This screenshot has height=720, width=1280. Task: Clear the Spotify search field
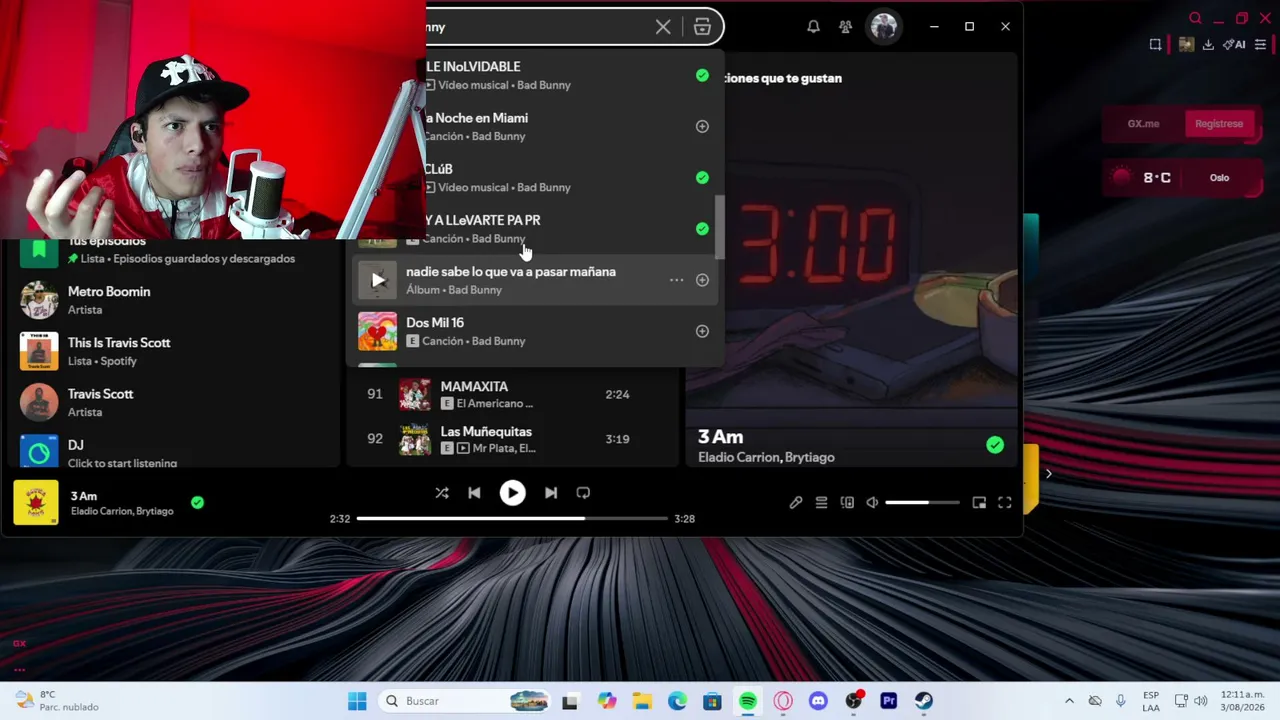pos(663,27)
